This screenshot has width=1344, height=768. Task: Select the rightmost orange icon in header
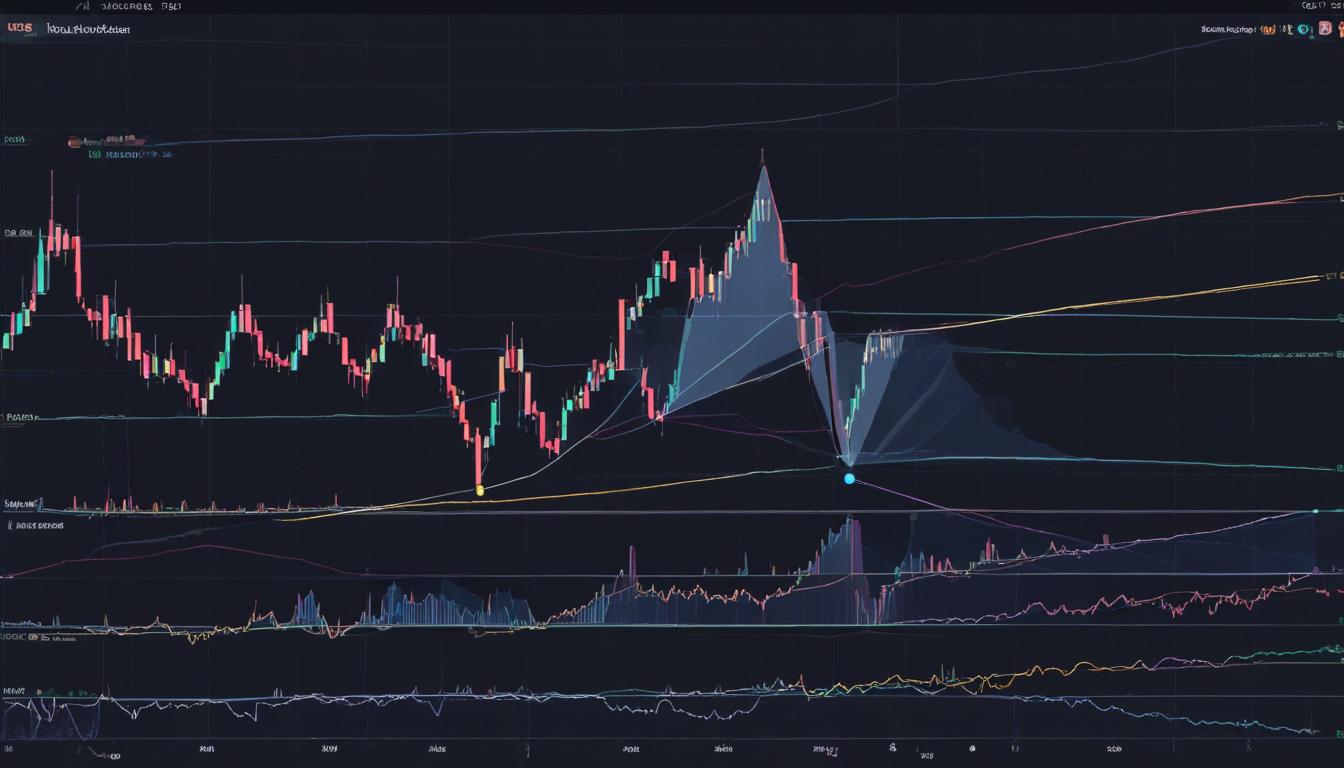(1341, 29)
